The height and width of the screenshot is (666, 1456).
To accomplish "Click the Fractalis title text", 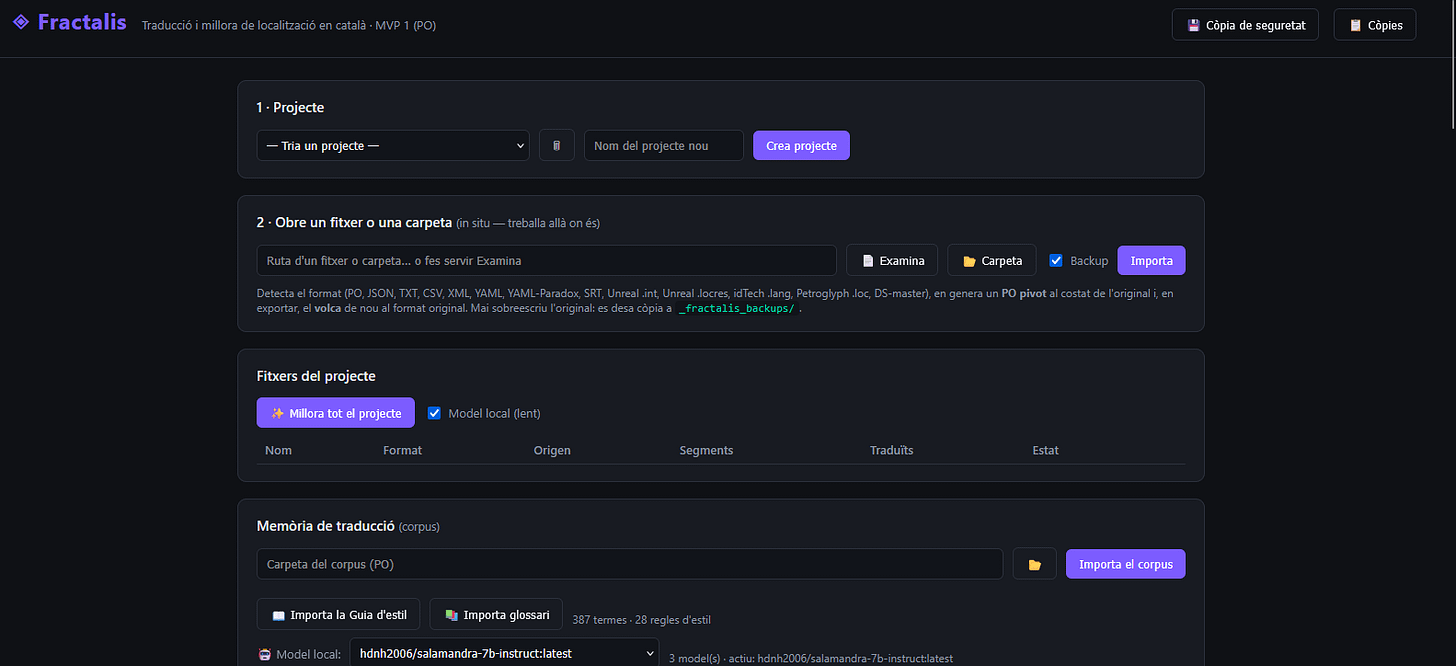I will point(82,21).
